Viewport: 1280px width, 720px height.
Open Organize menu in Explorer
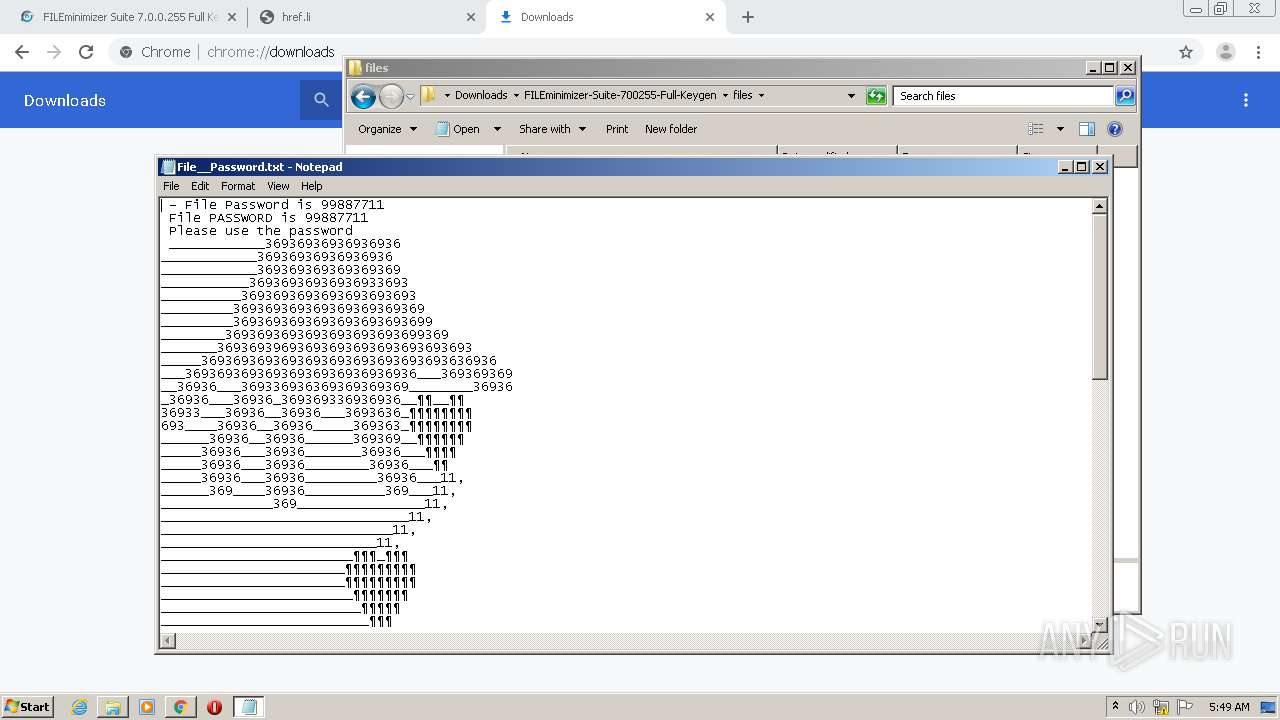point(387,129)
